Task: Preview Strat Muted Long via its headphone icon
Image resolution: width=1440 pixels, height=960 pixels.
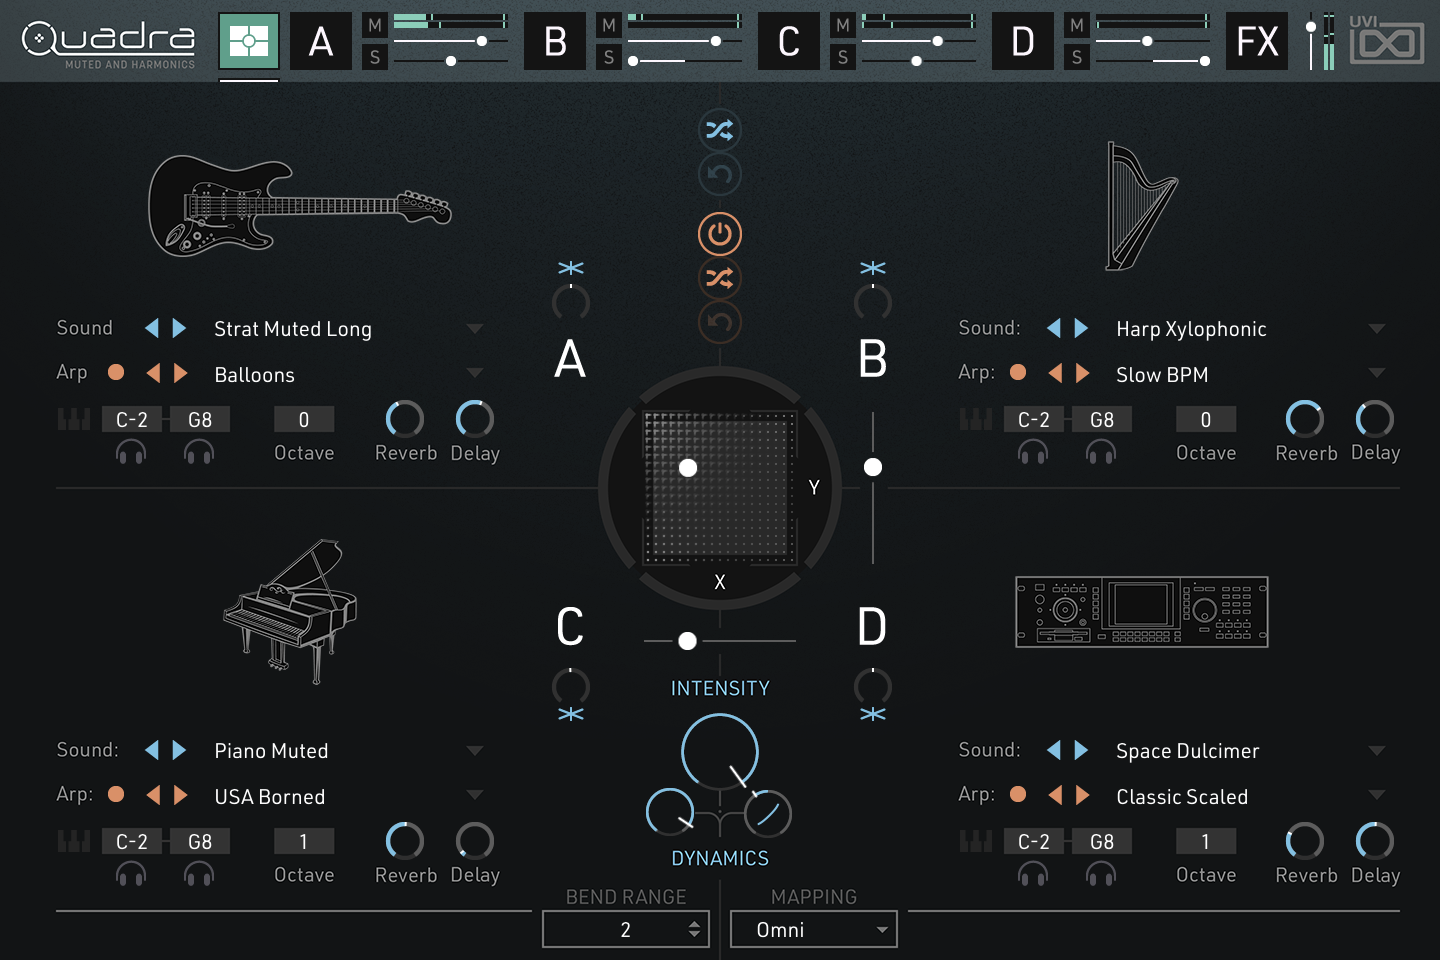Action: (130, 452)
